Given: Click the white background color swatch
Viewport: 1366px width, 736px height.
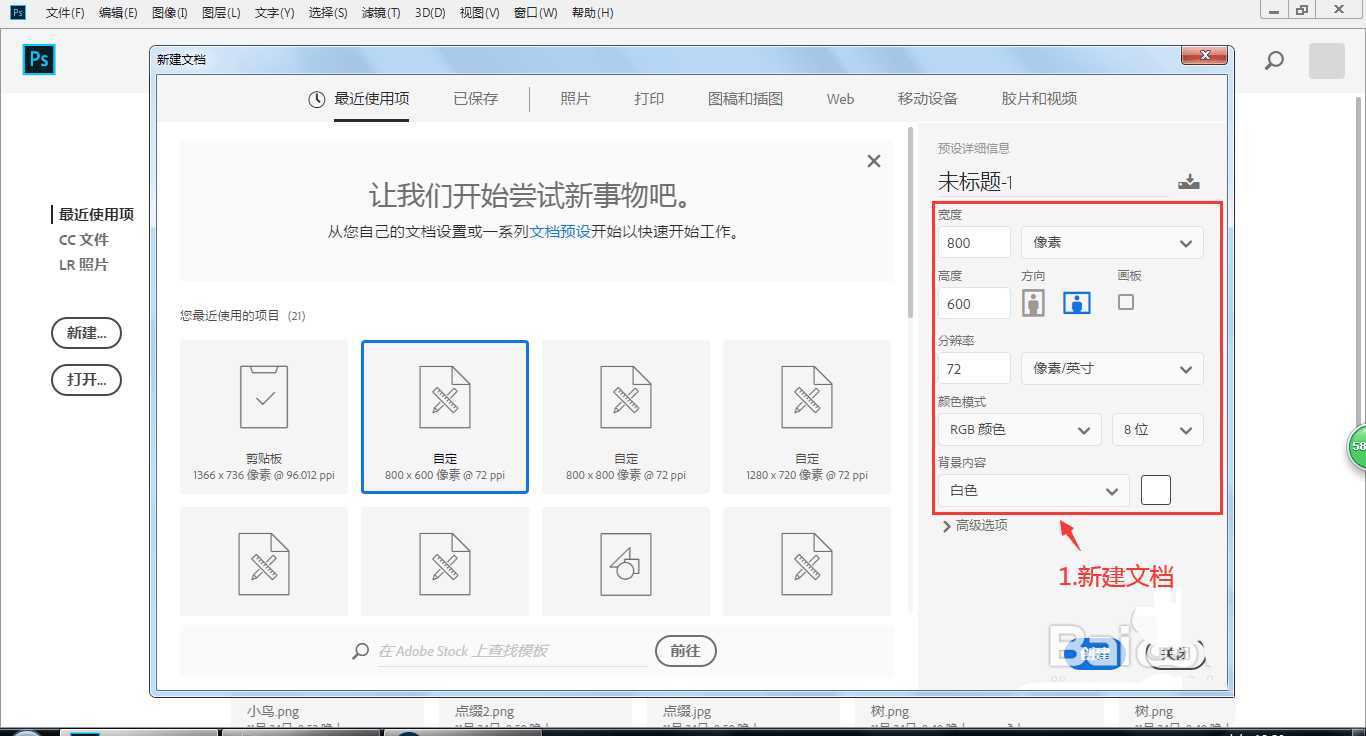Looking at the screenshot, I should (1155, 489).
